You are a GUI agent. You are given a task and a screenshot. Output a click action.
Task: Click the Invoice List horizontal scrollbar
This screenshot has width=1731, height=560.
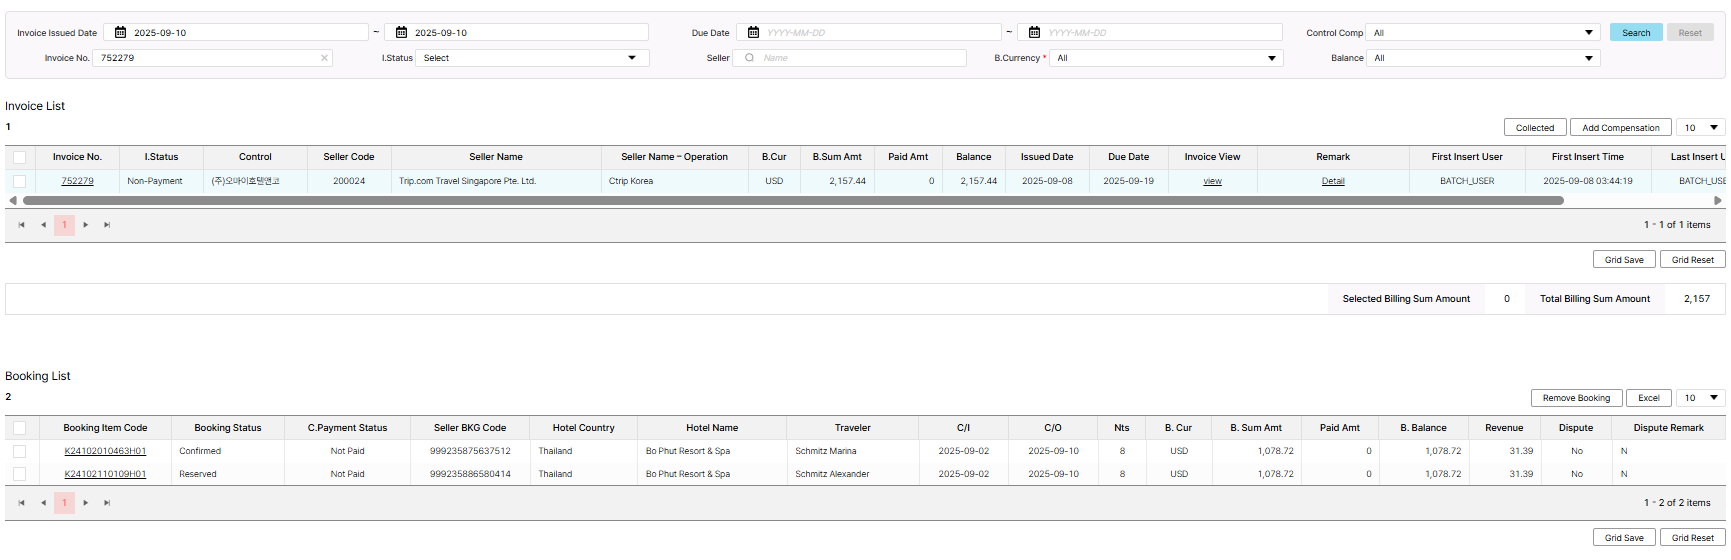click(x=792, y=201)
